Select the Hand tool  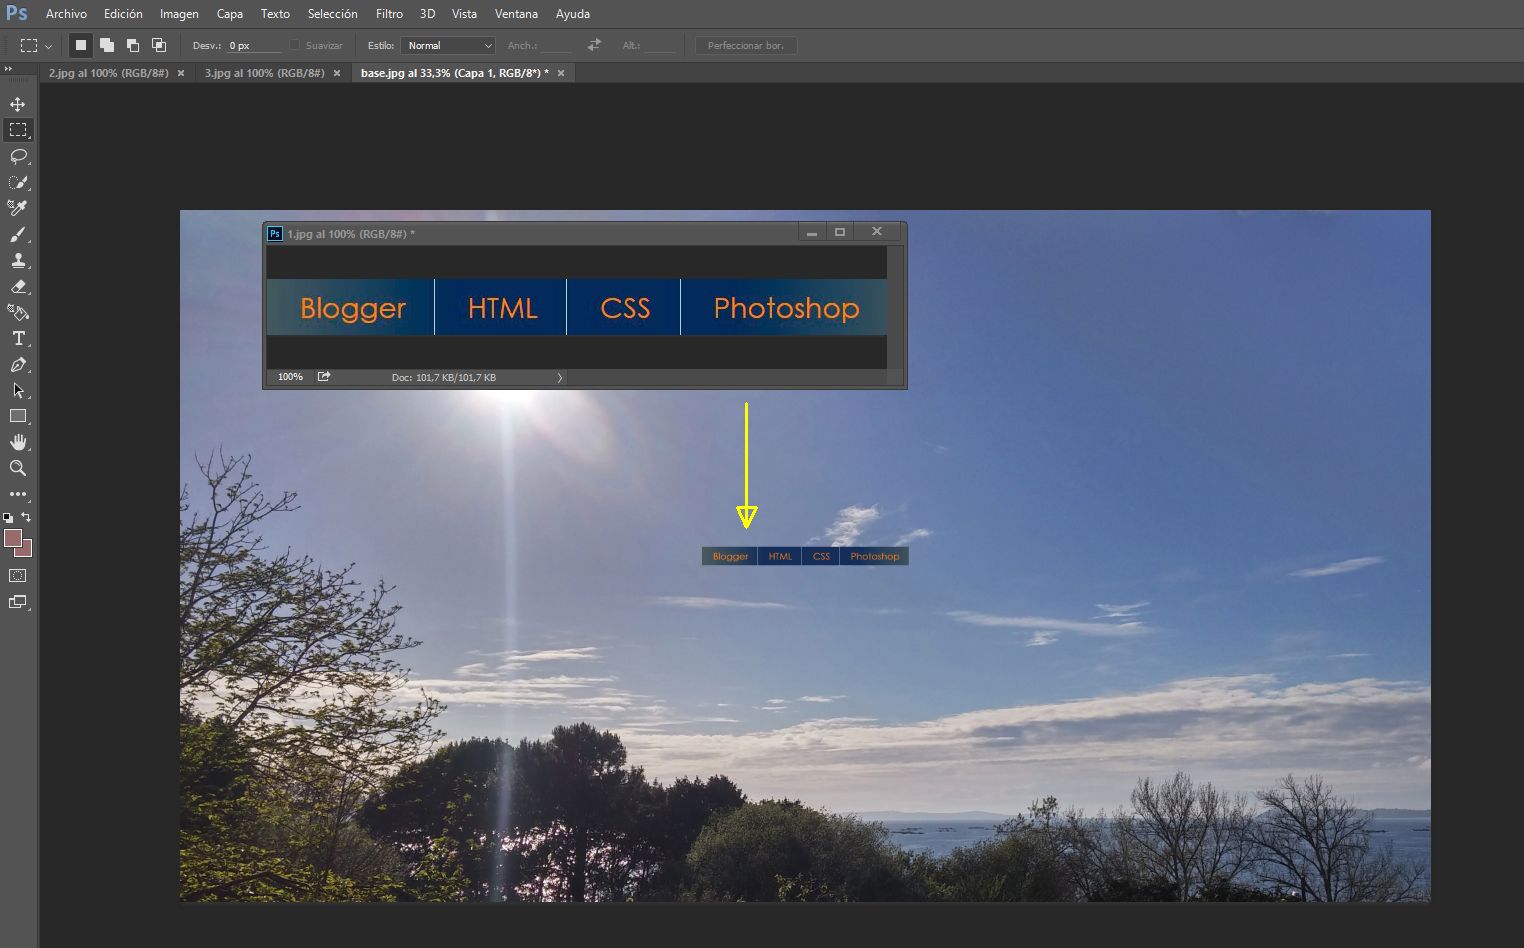[x=18, y=442]
